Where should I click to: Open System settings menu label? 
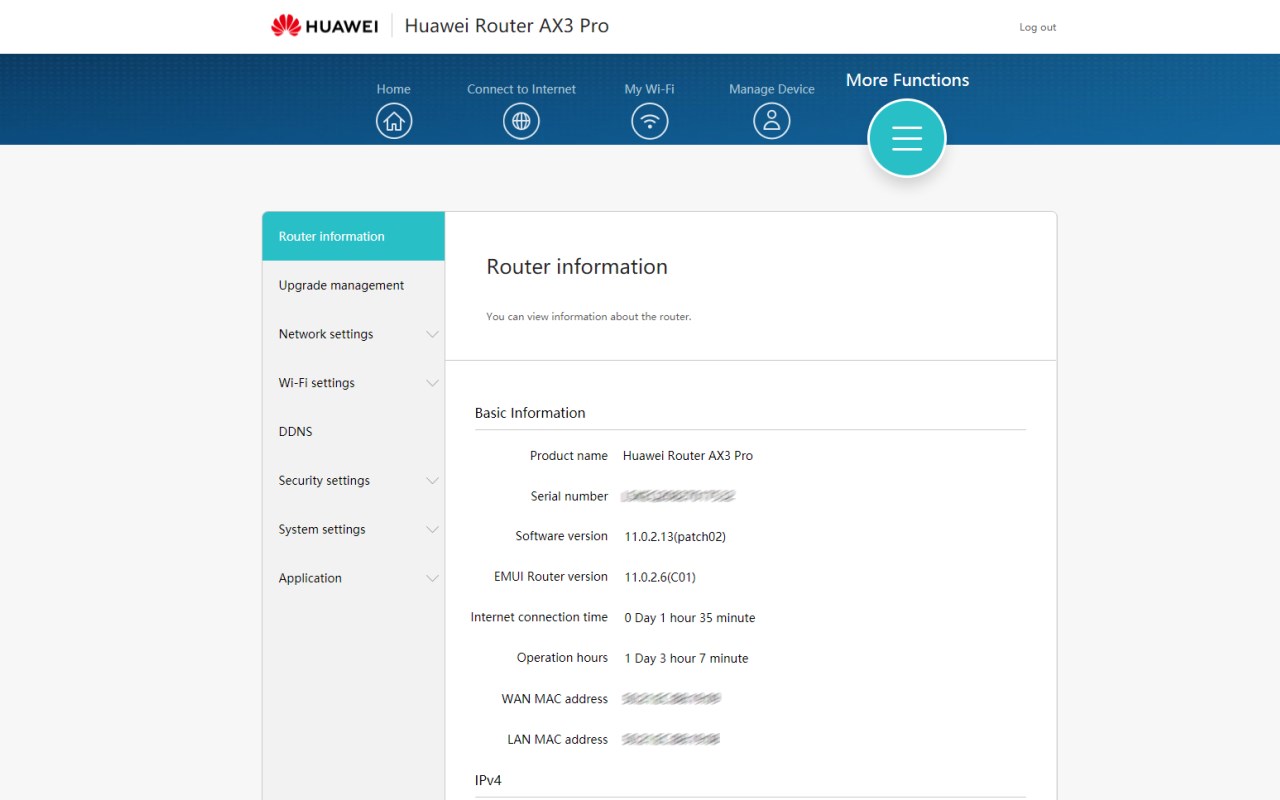322,530
